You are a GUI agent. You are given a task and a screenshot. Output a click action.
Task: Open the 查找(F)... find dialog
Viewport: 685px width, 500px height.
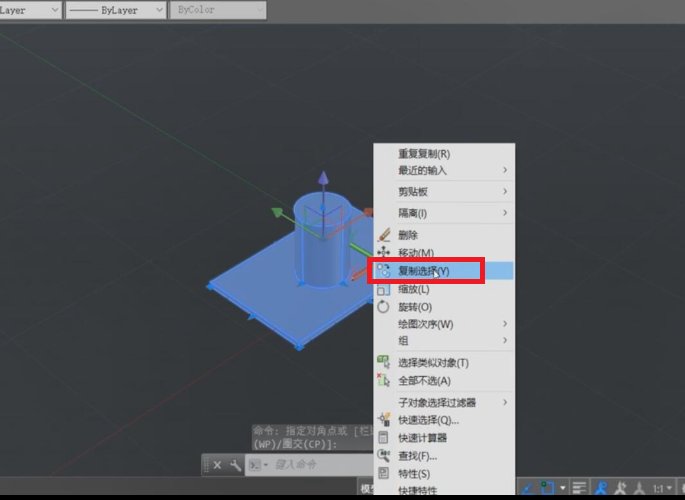pos(444,456)
